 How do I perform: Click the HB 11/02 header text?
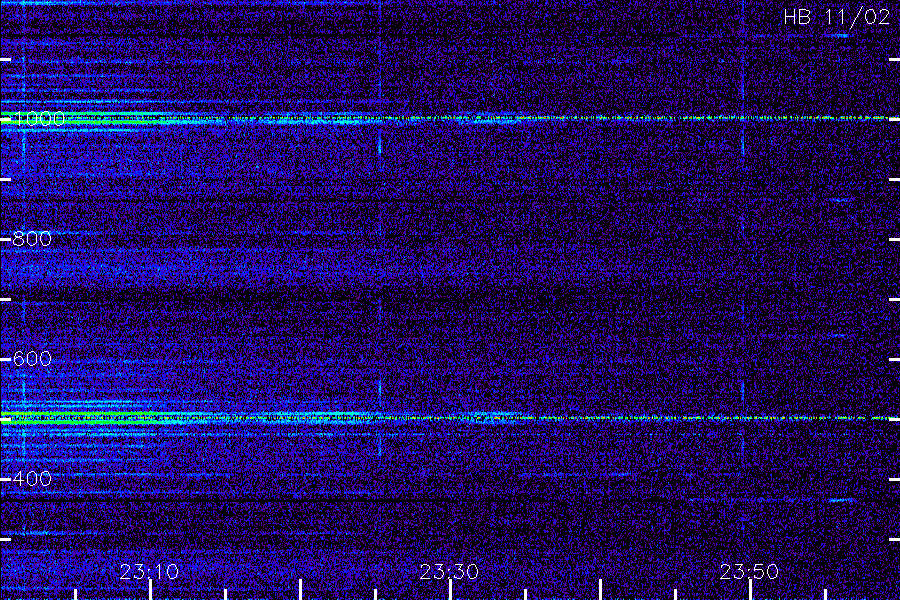click(837, 17)
